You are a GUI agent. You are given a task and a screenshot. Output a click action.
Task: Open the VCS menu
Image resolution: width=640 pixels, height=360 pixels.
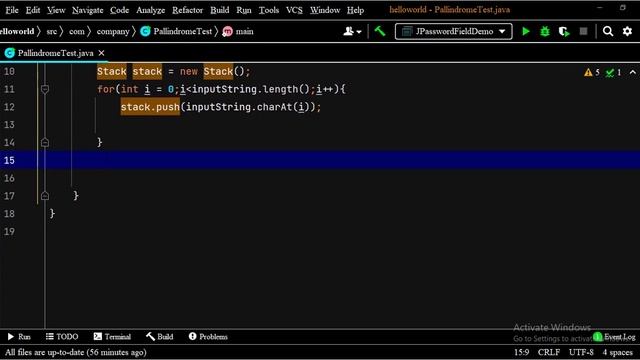click(294, 10)
